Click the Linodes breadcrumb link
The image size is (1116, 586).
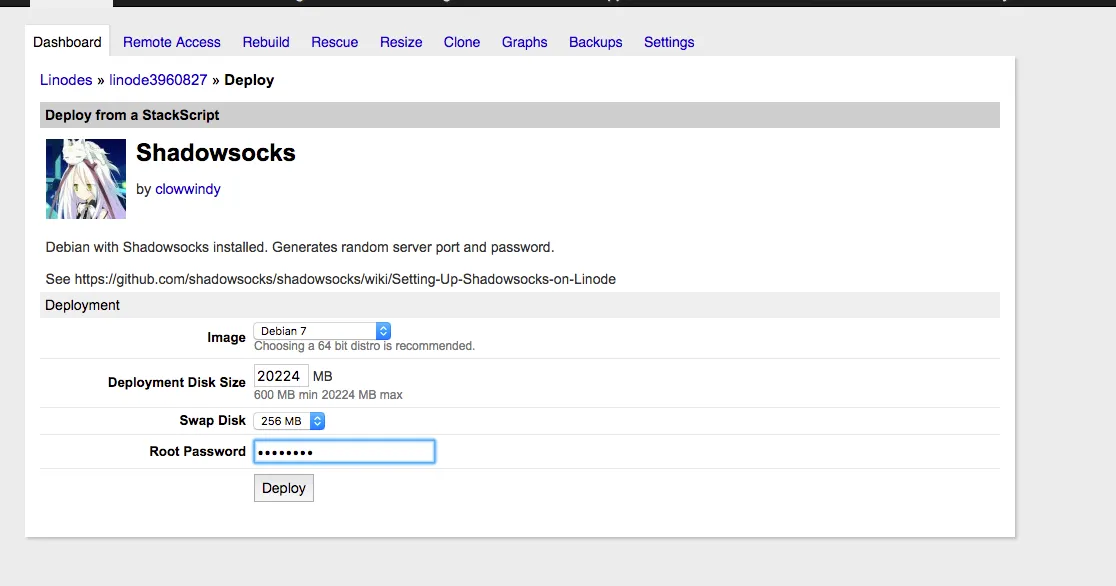click(66, 80)
